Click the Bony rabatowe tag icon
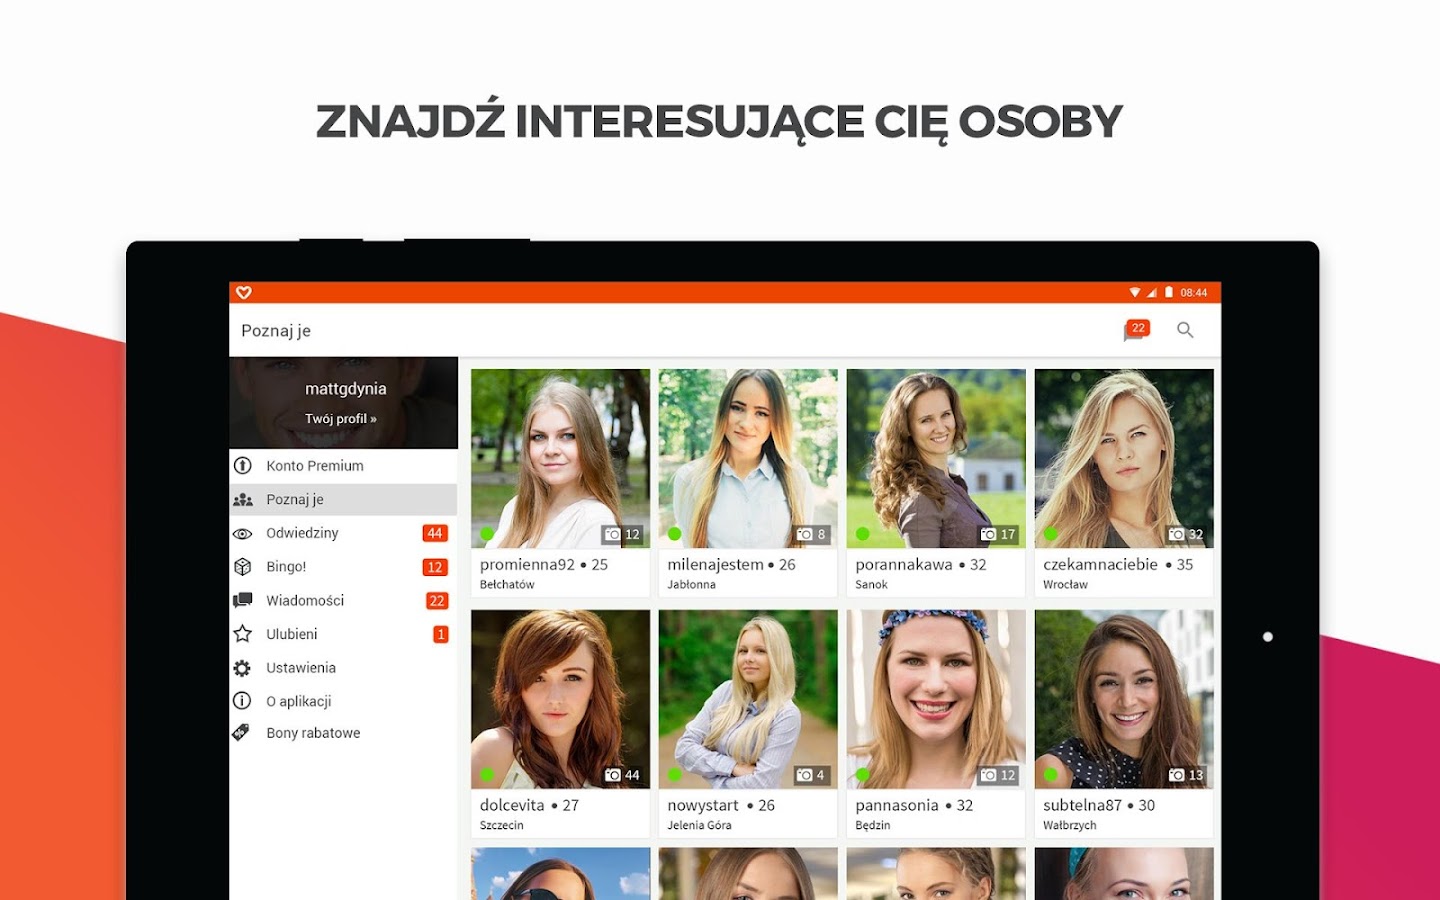 241,733
